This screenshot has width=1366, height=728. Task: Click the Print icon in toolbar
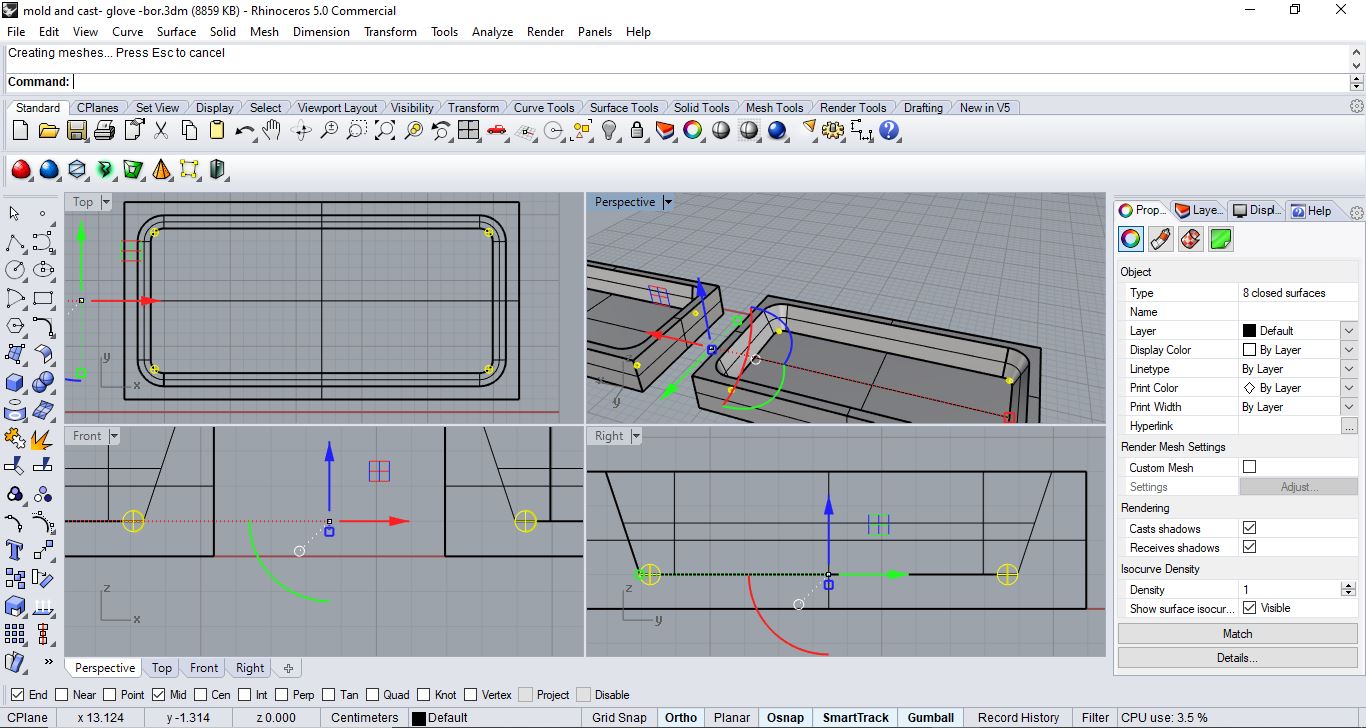104,130
